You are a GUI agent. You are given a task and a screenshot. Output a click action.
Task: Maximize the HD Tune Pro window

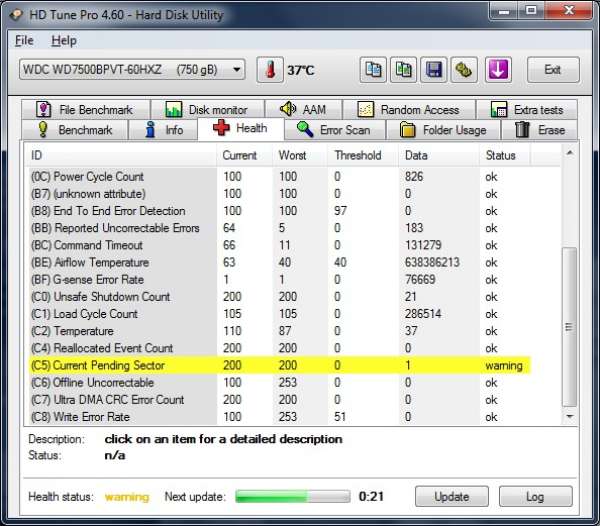pyautogui.click(x=531, y=10)
